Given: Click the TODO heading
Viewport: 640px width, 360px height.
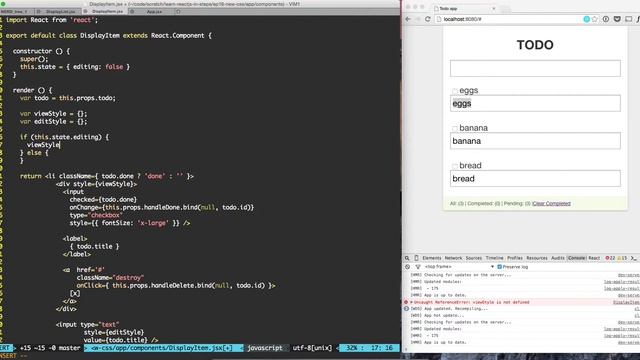Looking at the screenshot, I should point(535,45).
